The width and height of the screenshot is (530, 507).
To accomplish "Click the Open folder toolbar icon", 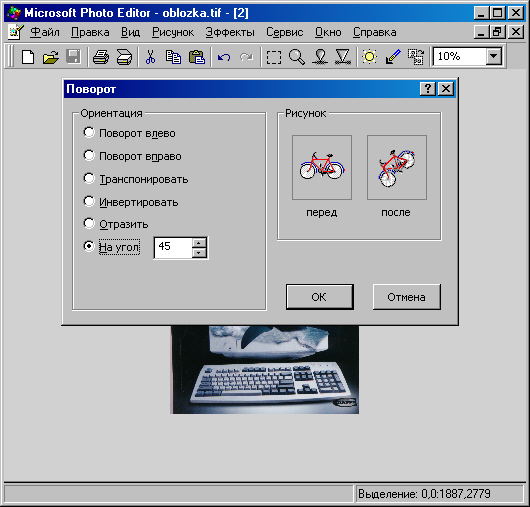I will 50,57.
